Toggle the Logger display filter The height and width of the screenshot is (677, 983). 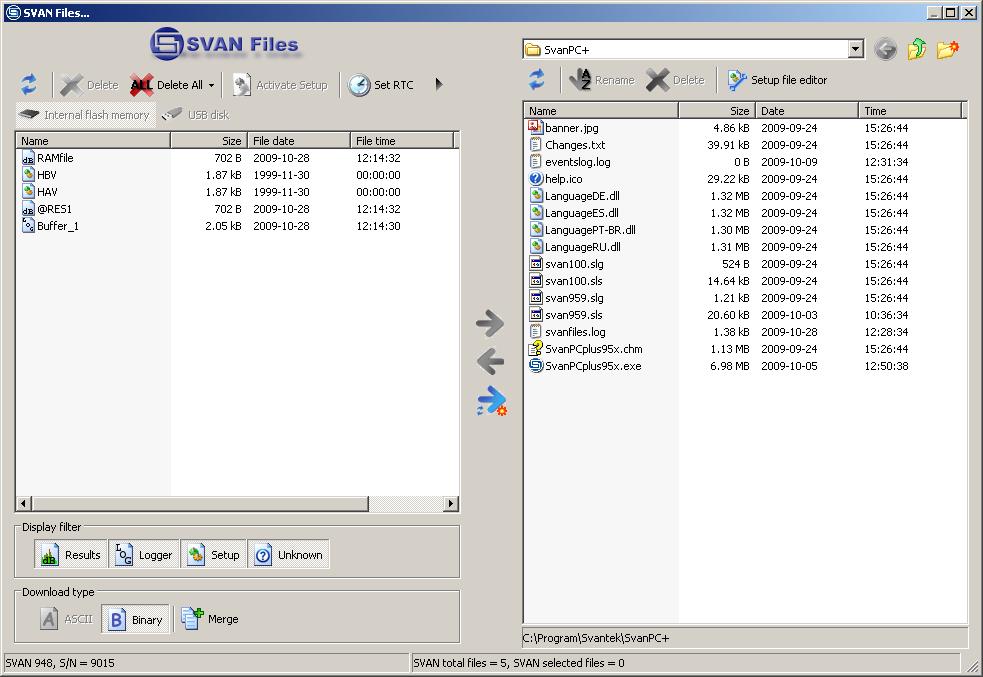tap(144, 555)
